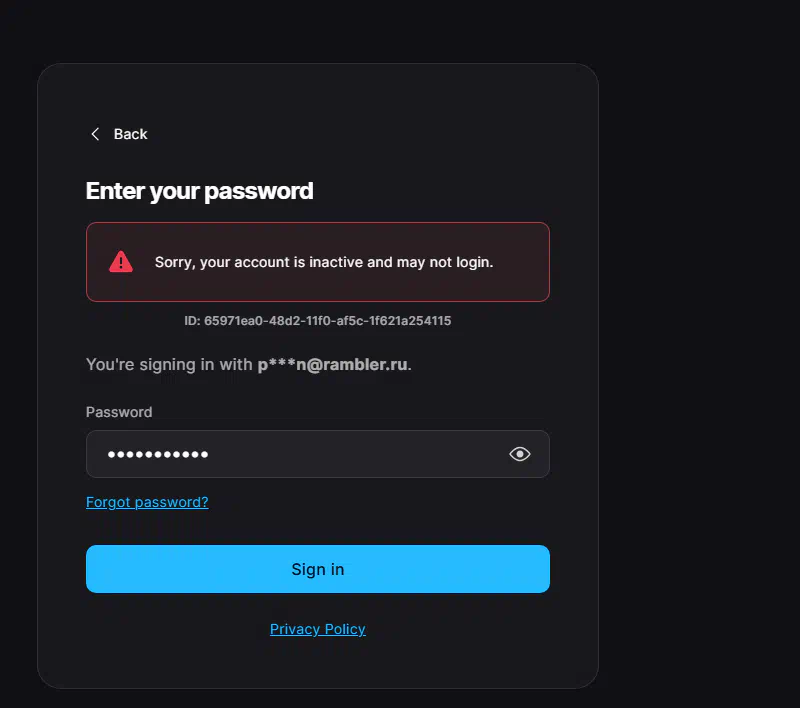Go back via the Back label
Image resolution: width=800 pixels, height=708 pixels.
130,134
